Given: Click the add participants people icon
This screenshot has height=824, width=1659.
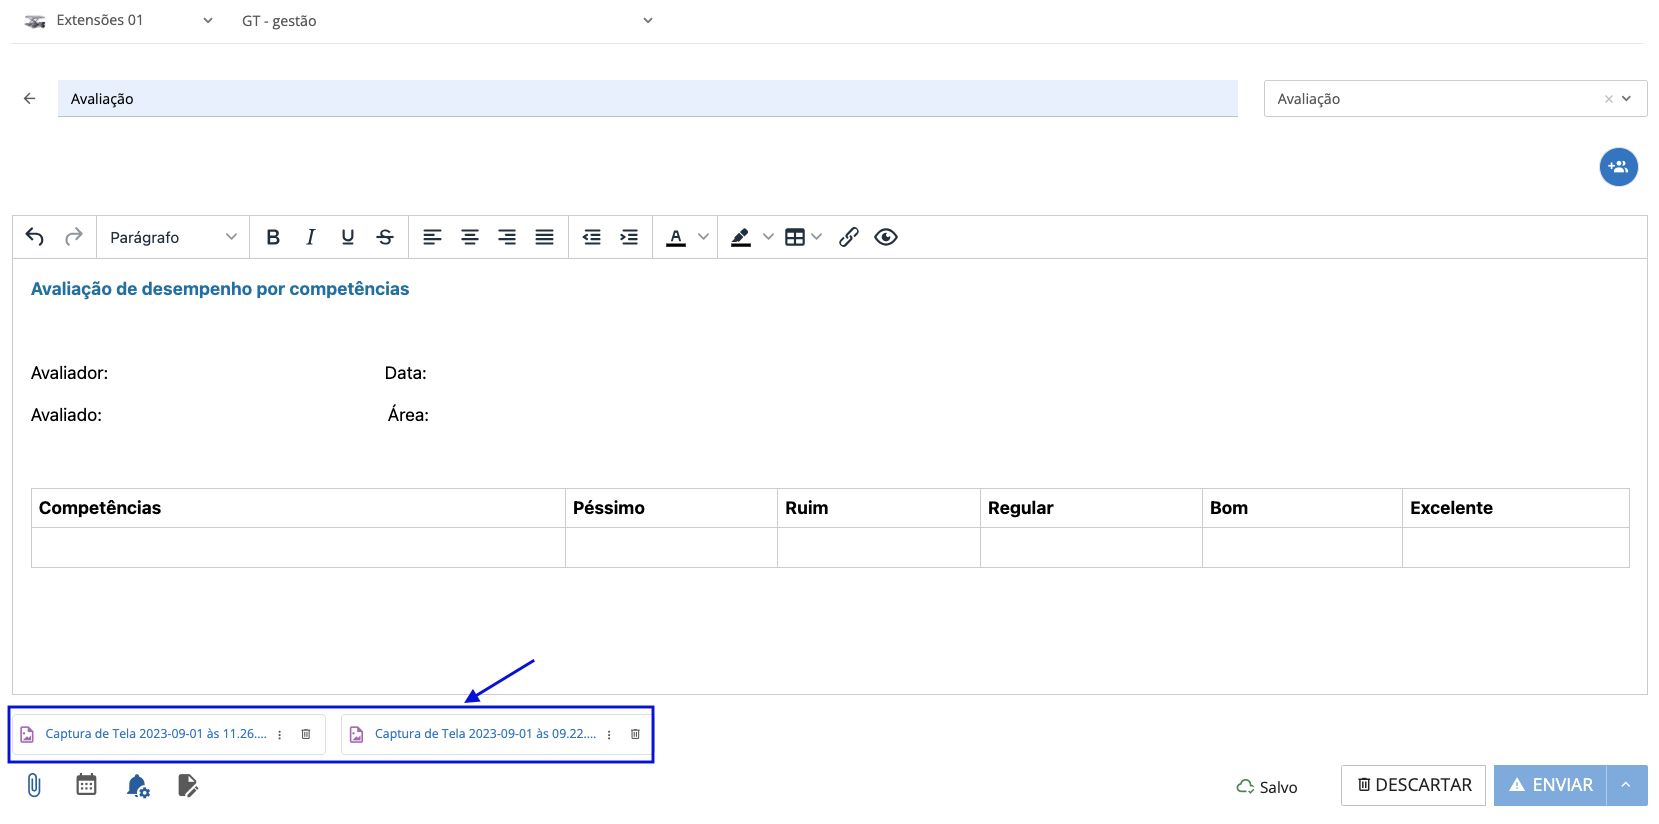Looking at the screenshot, I should (x=1618, y=167).
